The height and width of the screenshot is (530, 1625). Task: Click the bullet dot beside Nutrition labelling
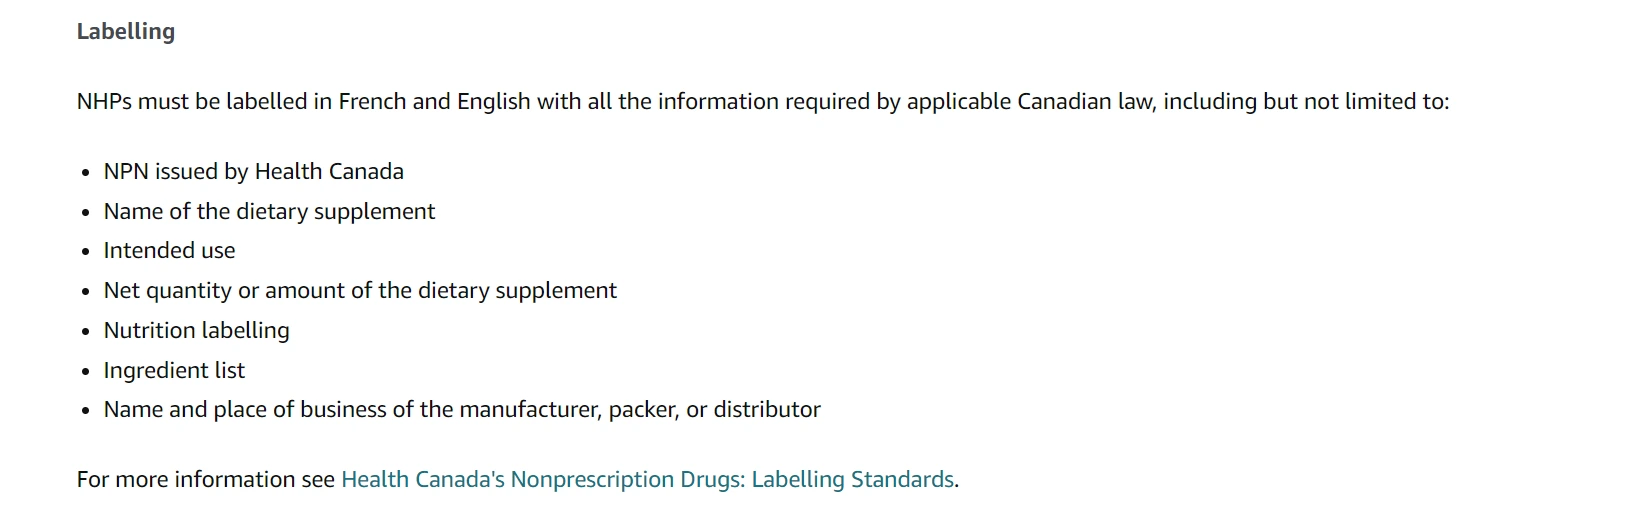tap(86, 332)
